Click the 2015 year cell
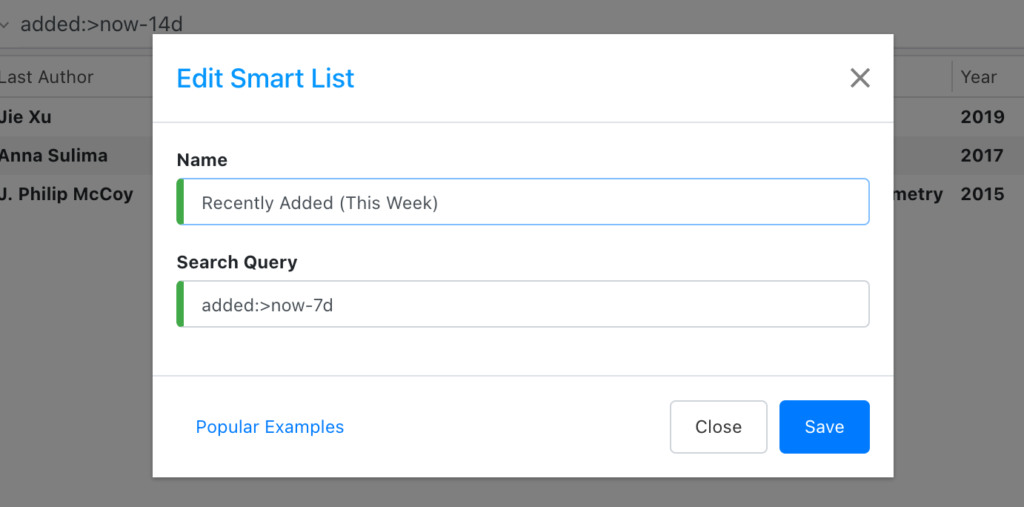The image size is (1024, 507). pyautogui.click(x=982, y=194)
